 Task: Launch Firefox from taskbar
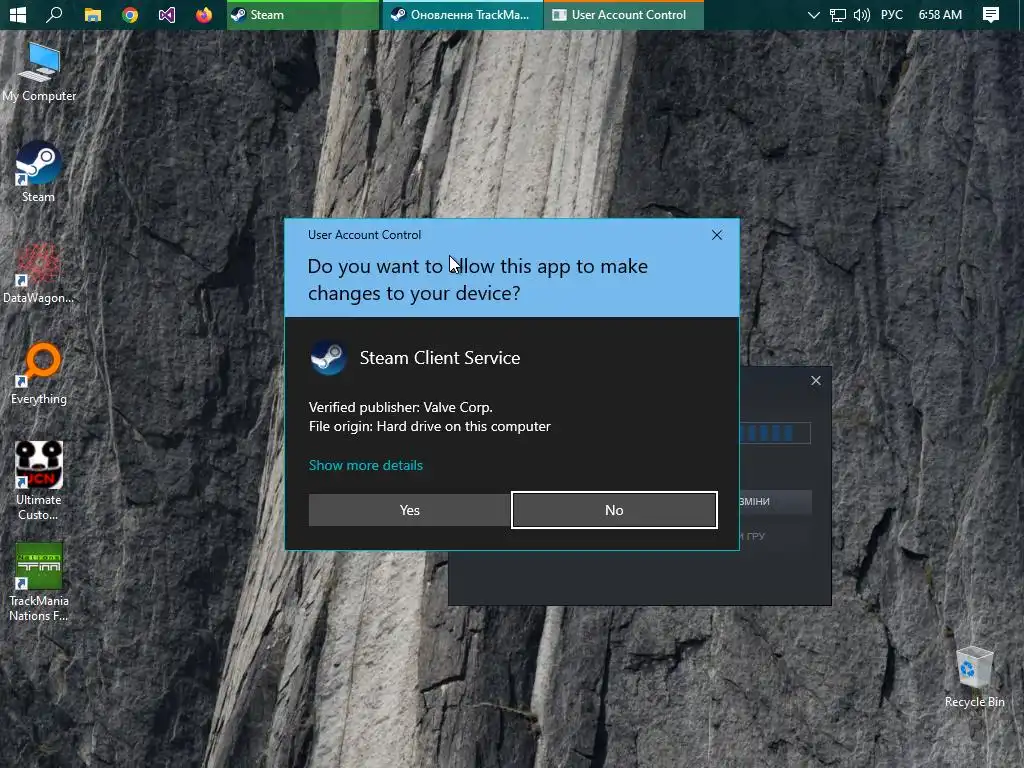[204, 14]
